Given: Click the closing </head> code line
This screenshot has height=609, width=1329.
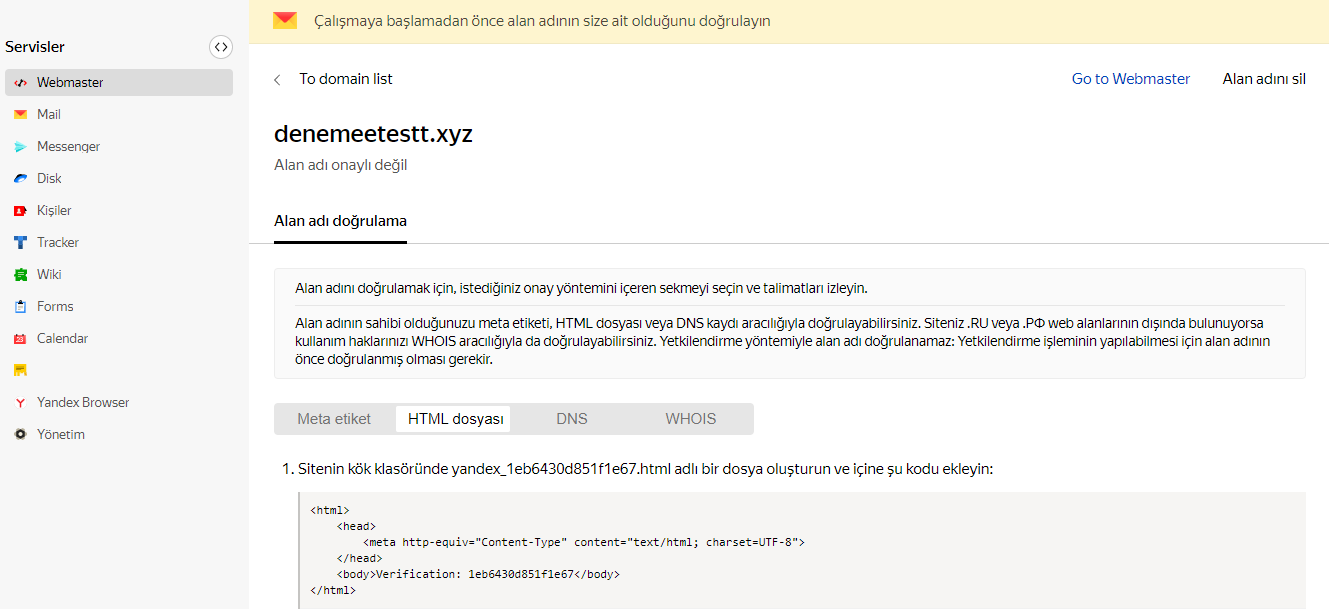Looking at the screenshot, I should (x=360, y=558).
